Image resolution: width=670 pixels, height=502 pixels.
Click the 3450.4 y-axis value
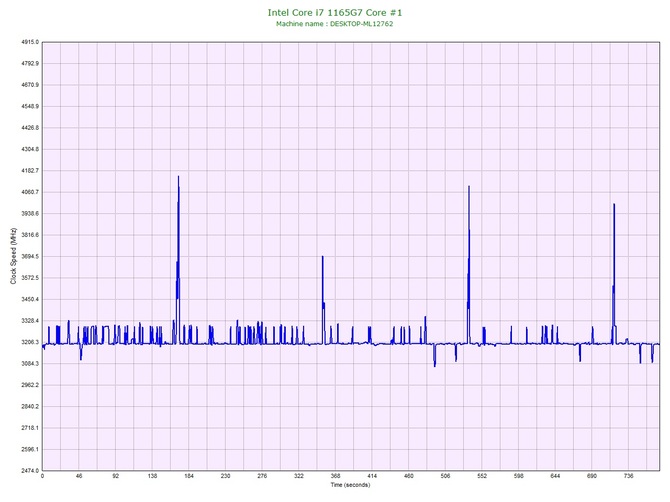[30, 299]
